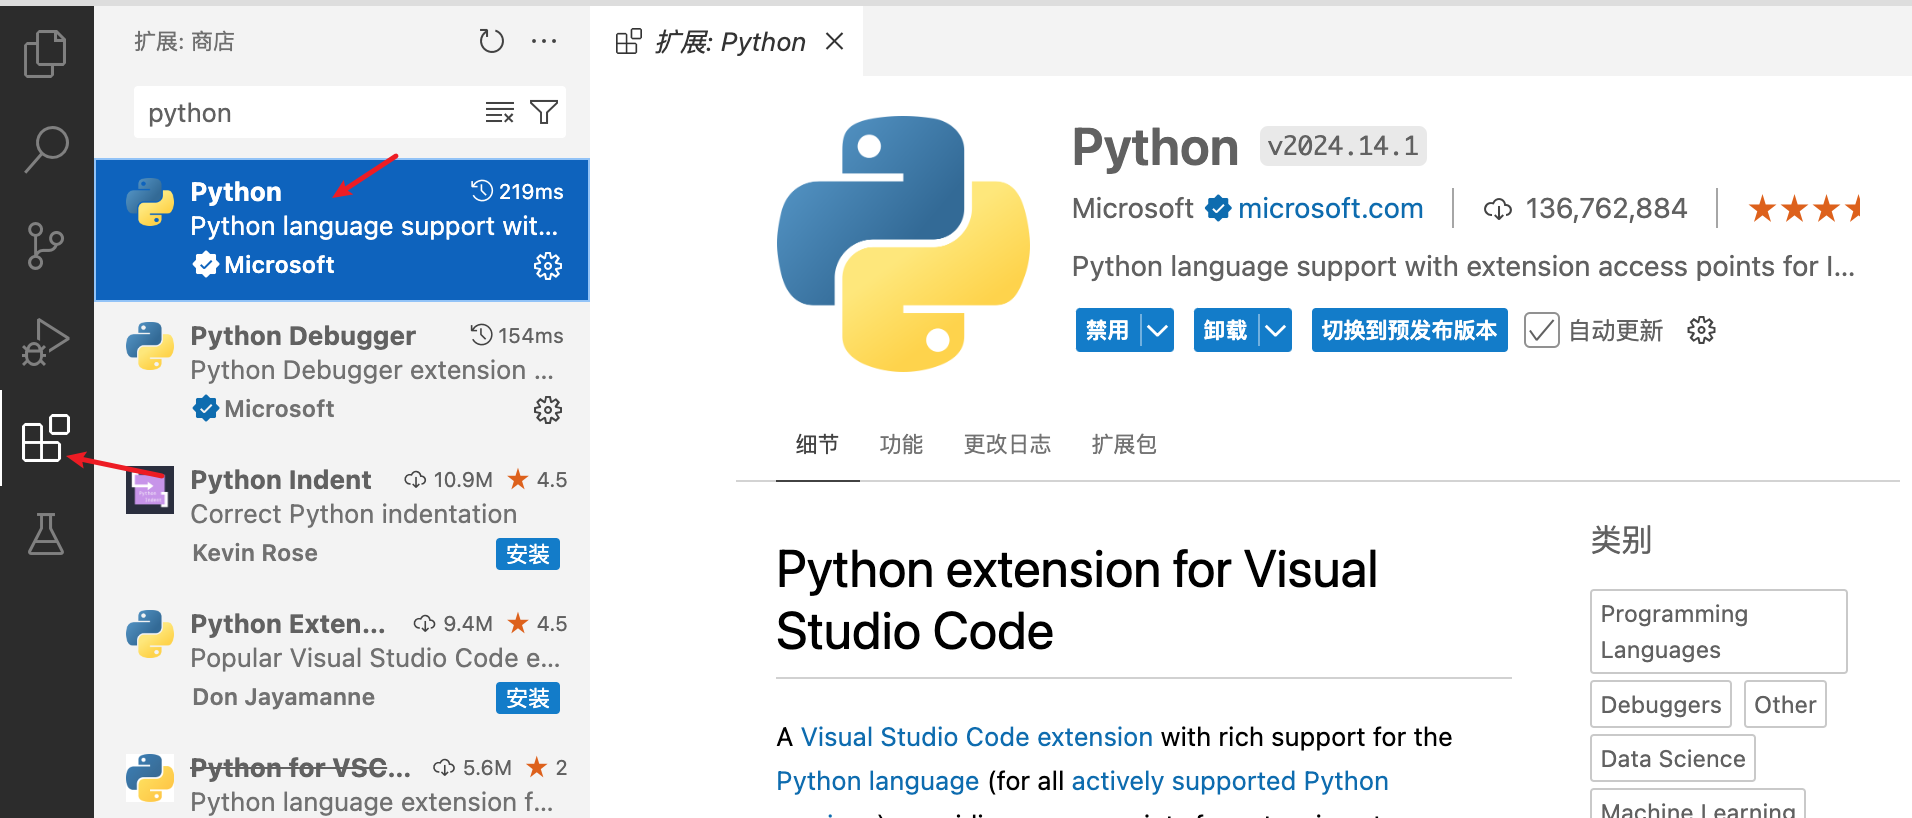Toggle the auto update checkbox

pyautogui.click(x=1542, y=330)
